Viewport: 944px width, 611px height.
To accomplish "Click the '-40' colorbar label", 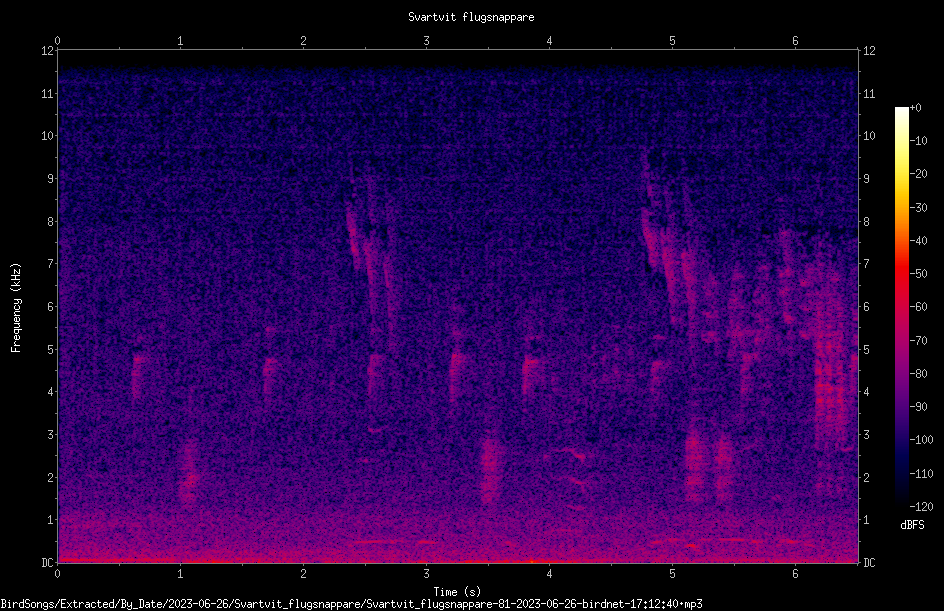I will (x=918, y=241).
